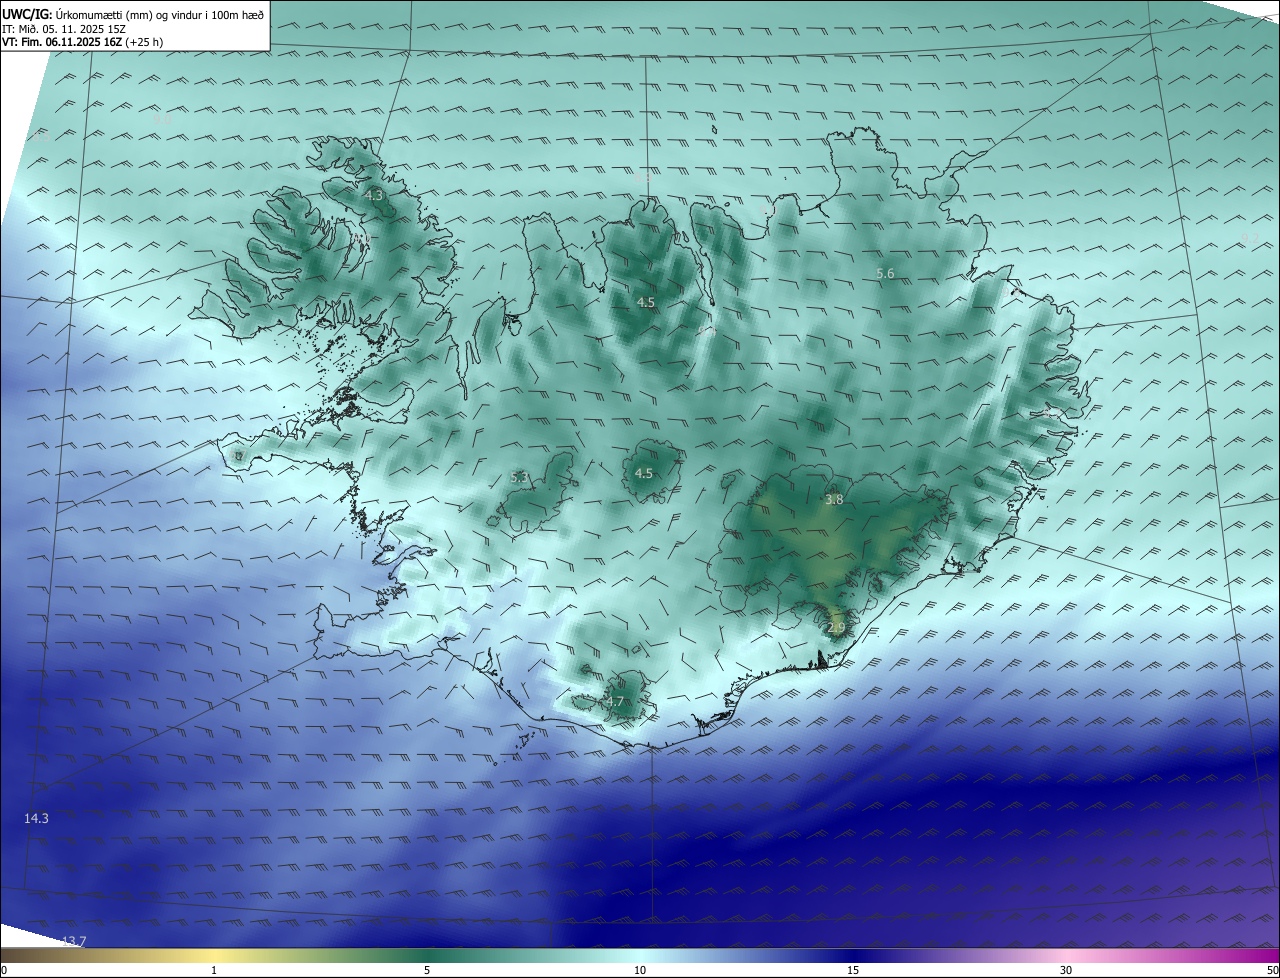Click the yellow section of the colorbar near 1
This screenshot has width=1280, height=978.
214,955
